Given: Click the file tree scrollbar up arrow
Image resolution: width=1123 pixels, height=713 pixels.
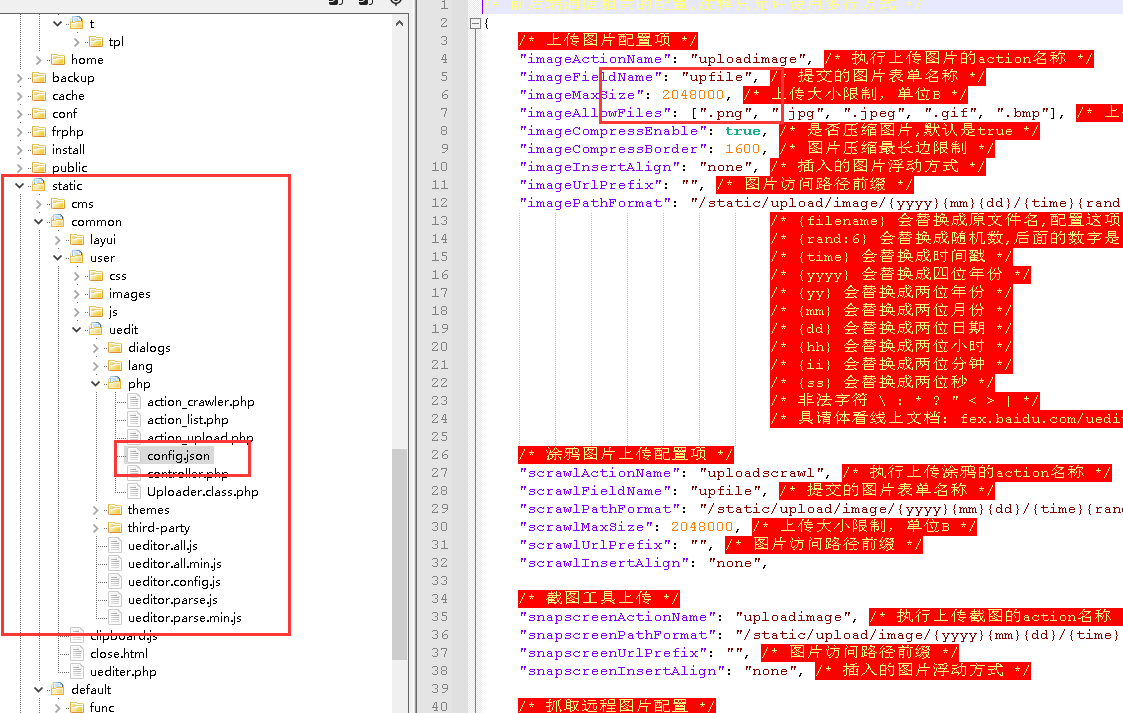Looking at the screenshot, I should click(x=400, y=23).
